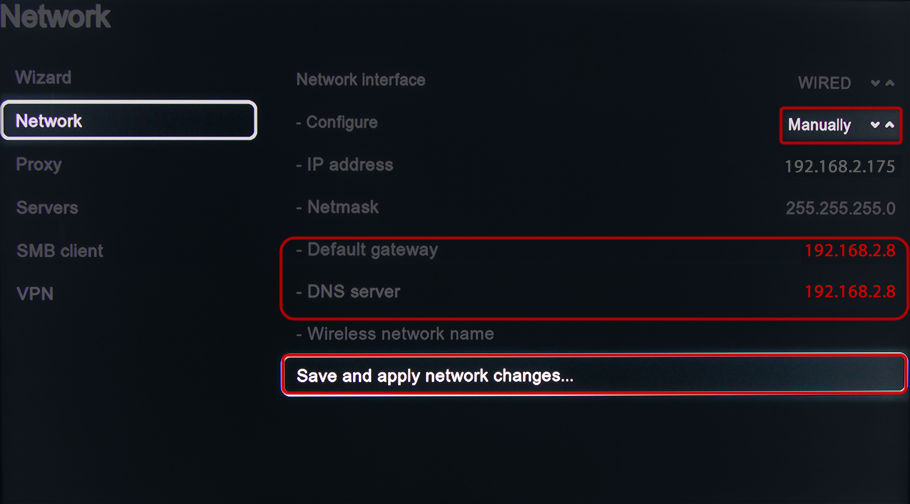This screenshot has height=504, width=910.
Task: Click the up chevron beside WIRED
Action: 889,83
